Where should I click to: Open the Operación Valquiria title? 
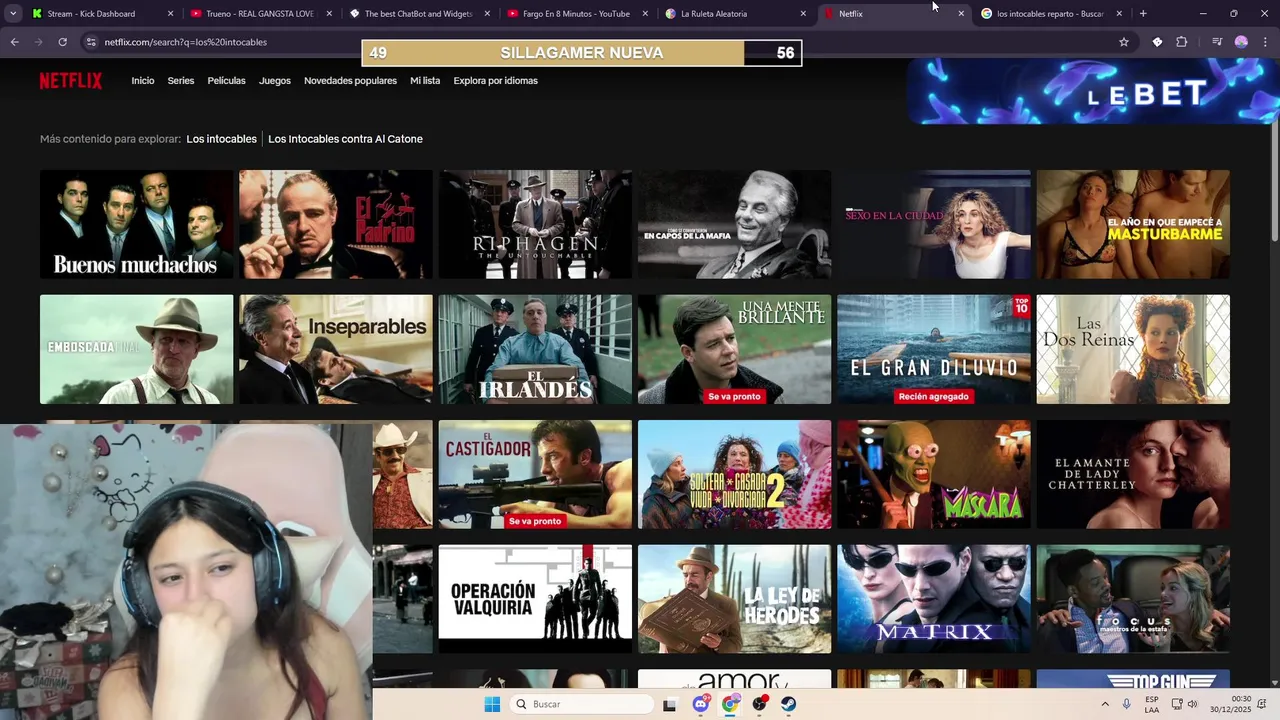pos(535,599)
